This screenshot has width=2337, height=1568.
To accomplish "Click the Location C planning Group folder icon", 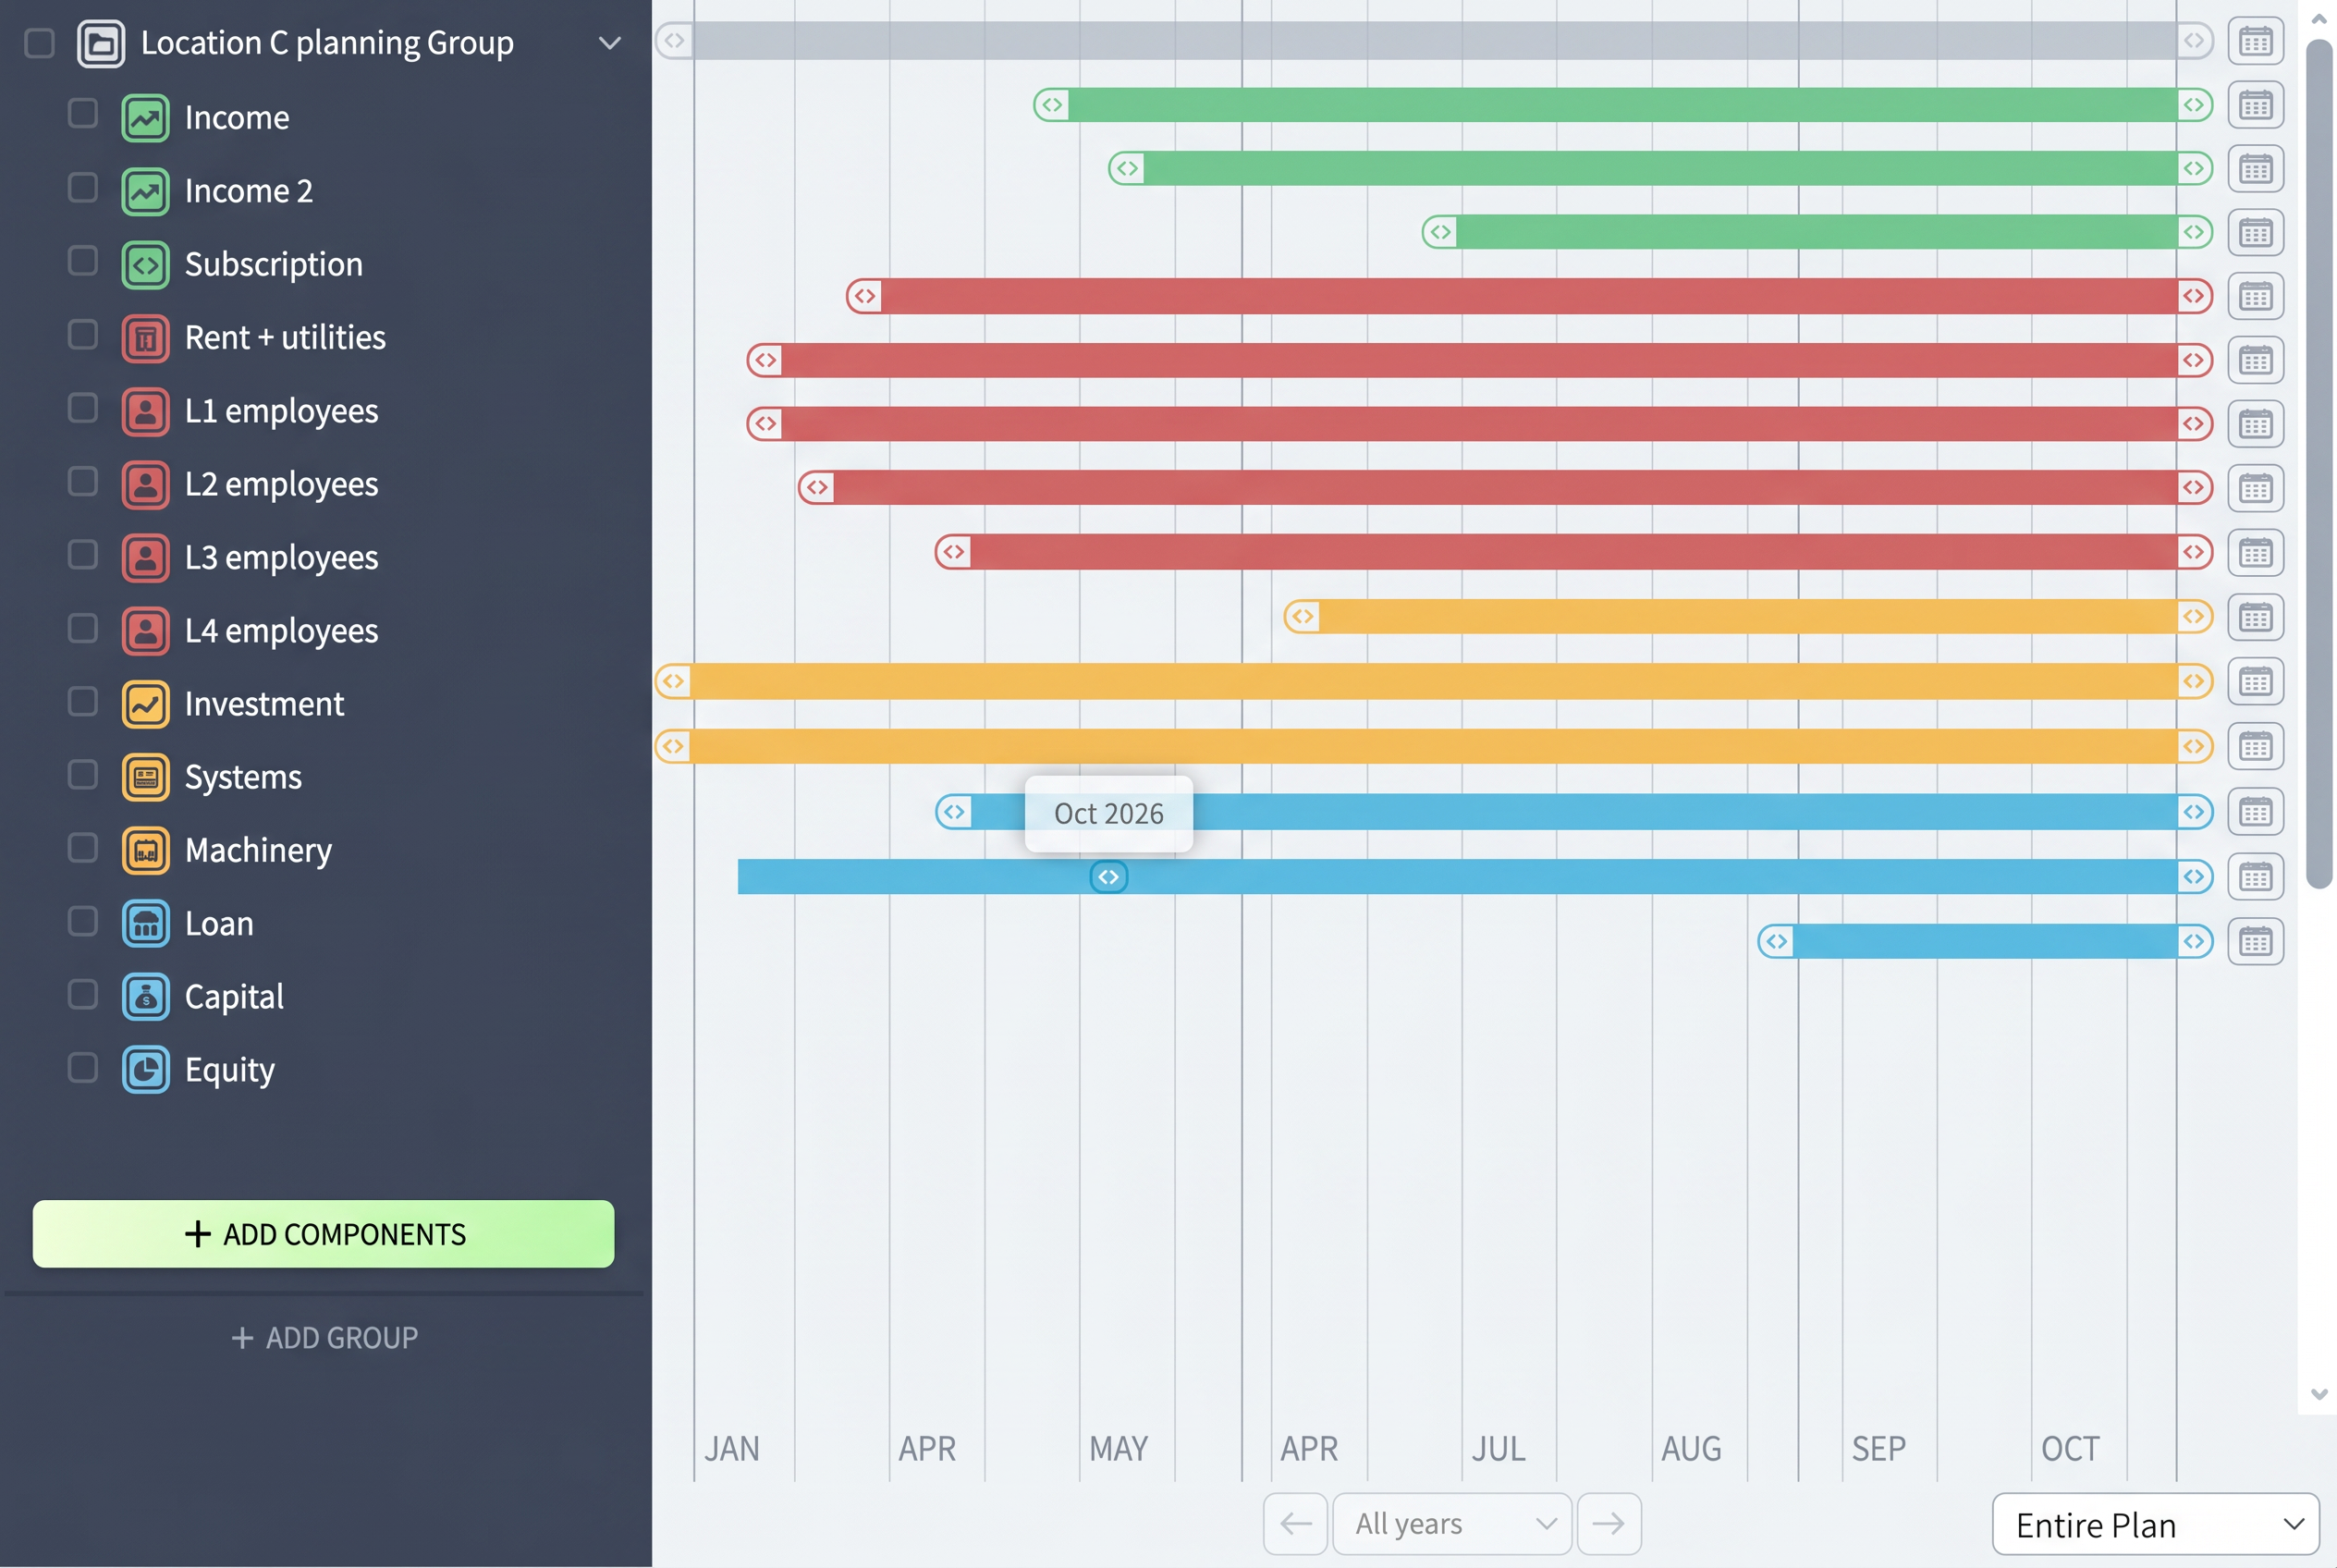I will coord(101,43).
